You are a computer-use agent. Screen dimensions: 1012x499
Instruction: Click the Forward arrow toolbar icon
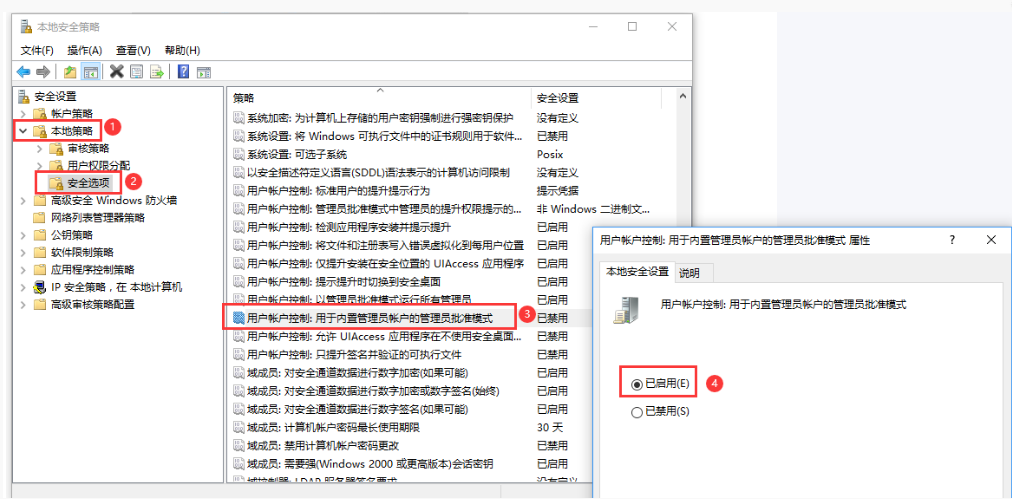(43, 71)
